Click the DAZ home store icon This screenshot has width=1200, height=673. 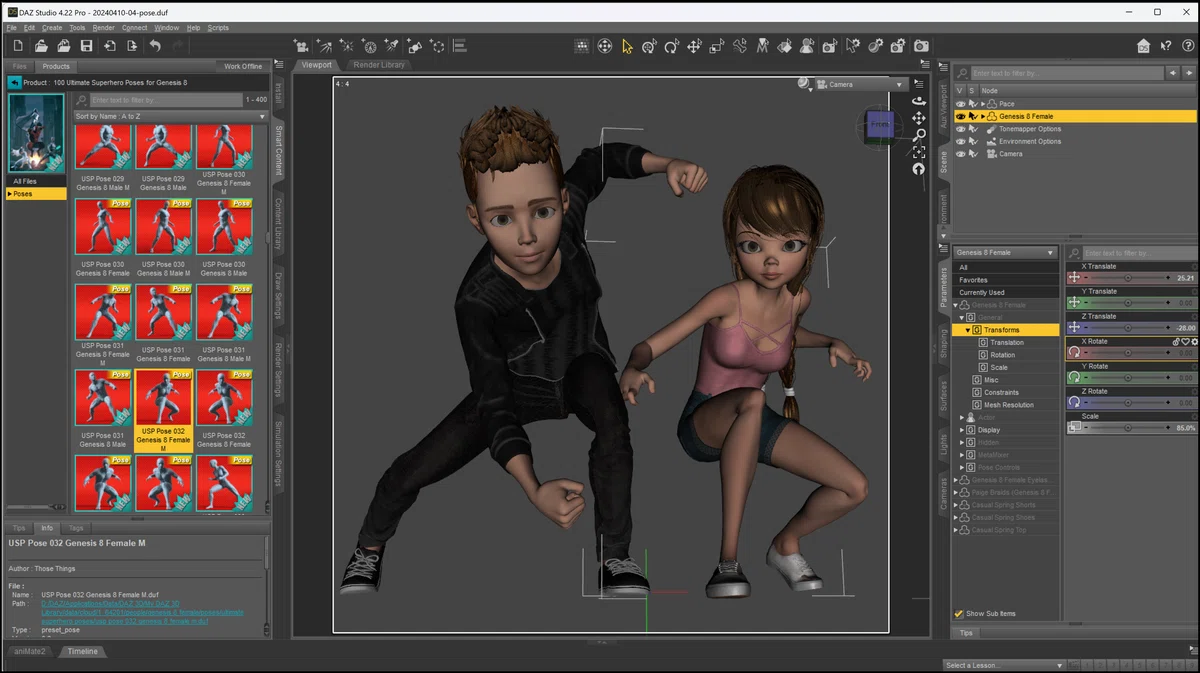point(1144,46)
